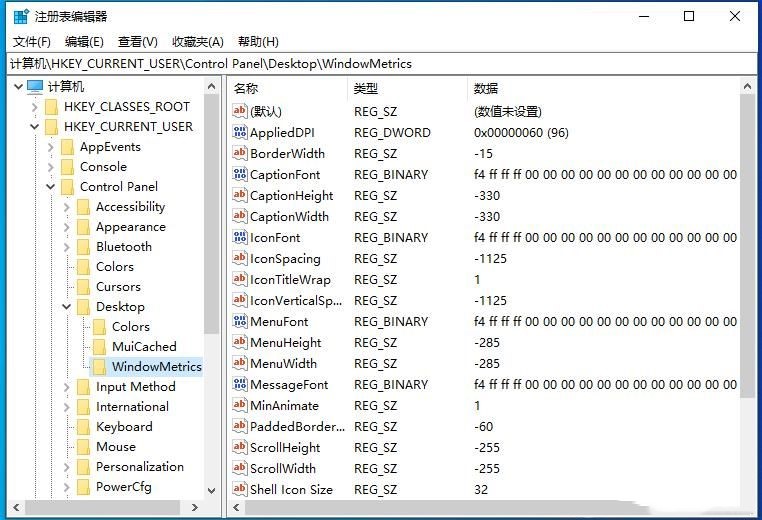Click the Shell Icon Size string icon

(240, 489)
